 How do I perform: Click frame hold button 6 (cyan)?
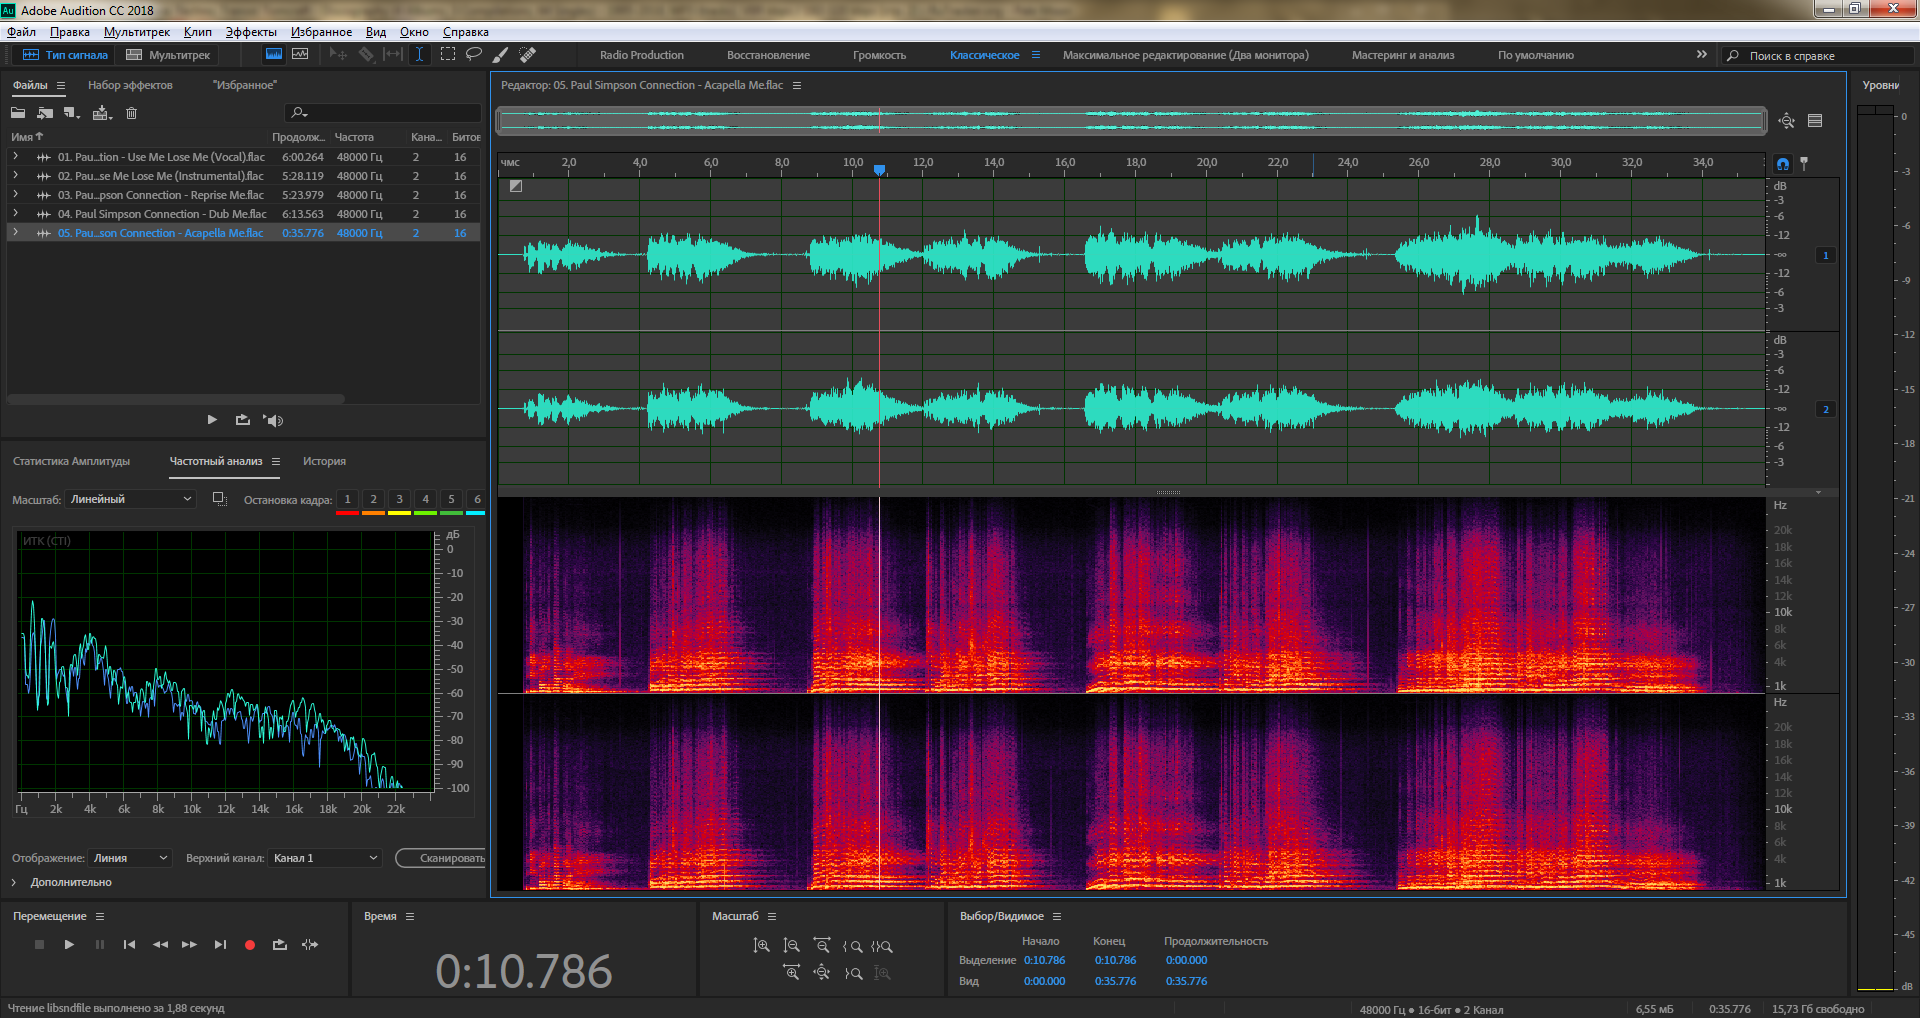pyautogui.click(x=477, y=499)
